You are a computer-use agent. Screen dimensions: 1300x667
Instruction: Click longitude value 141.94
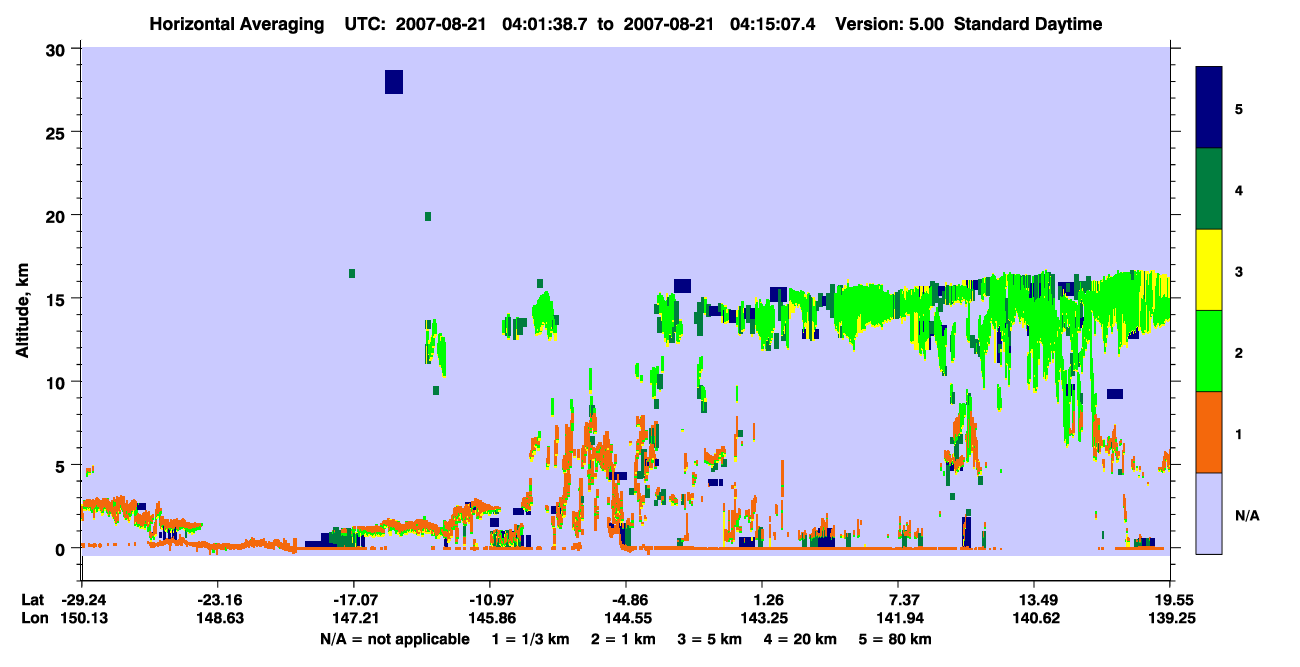(x=898, y=618)
